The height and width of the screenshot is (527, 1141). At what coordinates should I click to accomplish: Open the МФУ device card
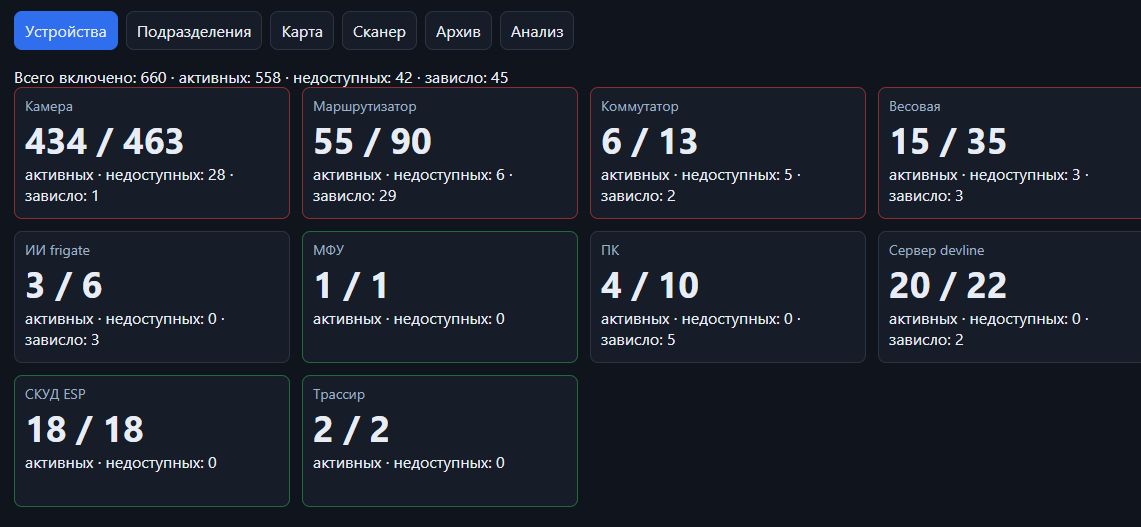click(x=440, y=297)
